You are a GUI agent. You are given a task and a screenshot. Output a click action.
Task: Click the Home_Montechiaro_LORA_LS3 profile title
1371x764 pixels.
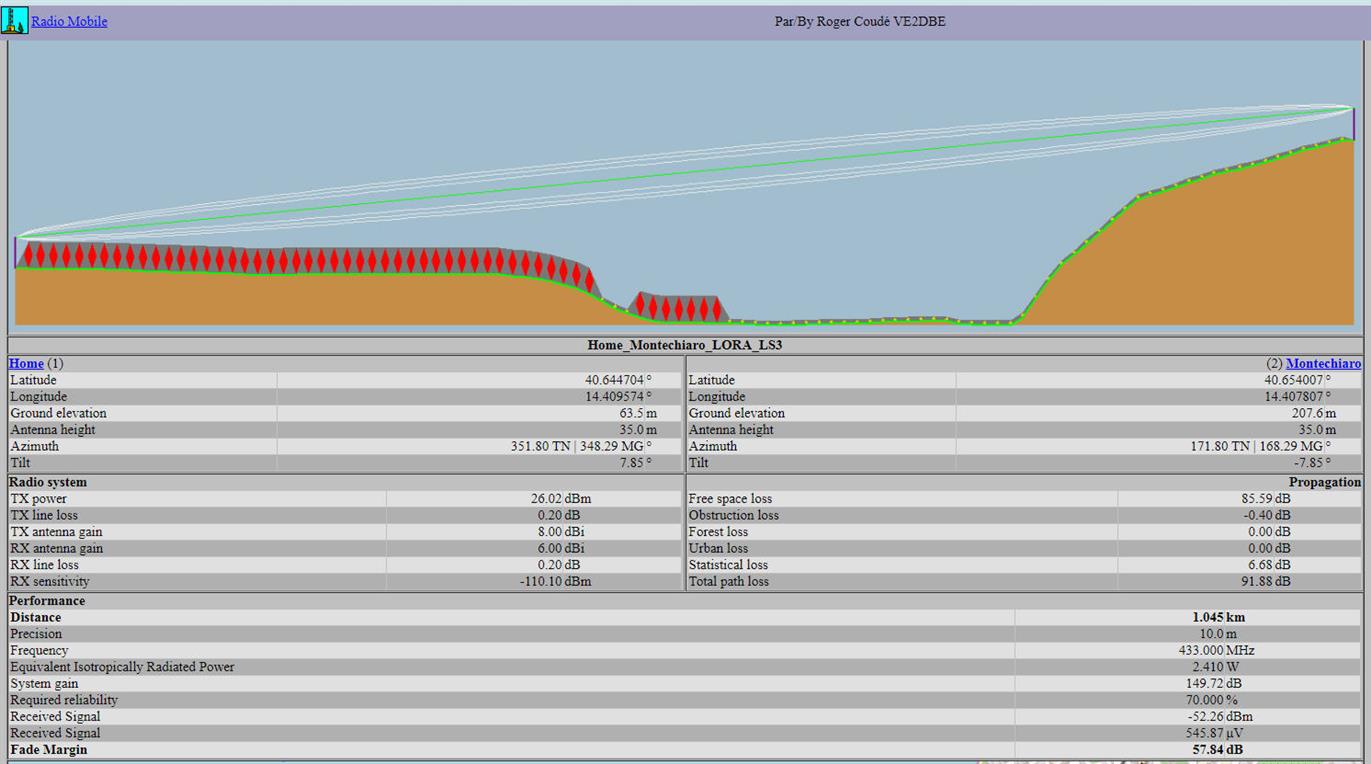[x=684, y=345]
